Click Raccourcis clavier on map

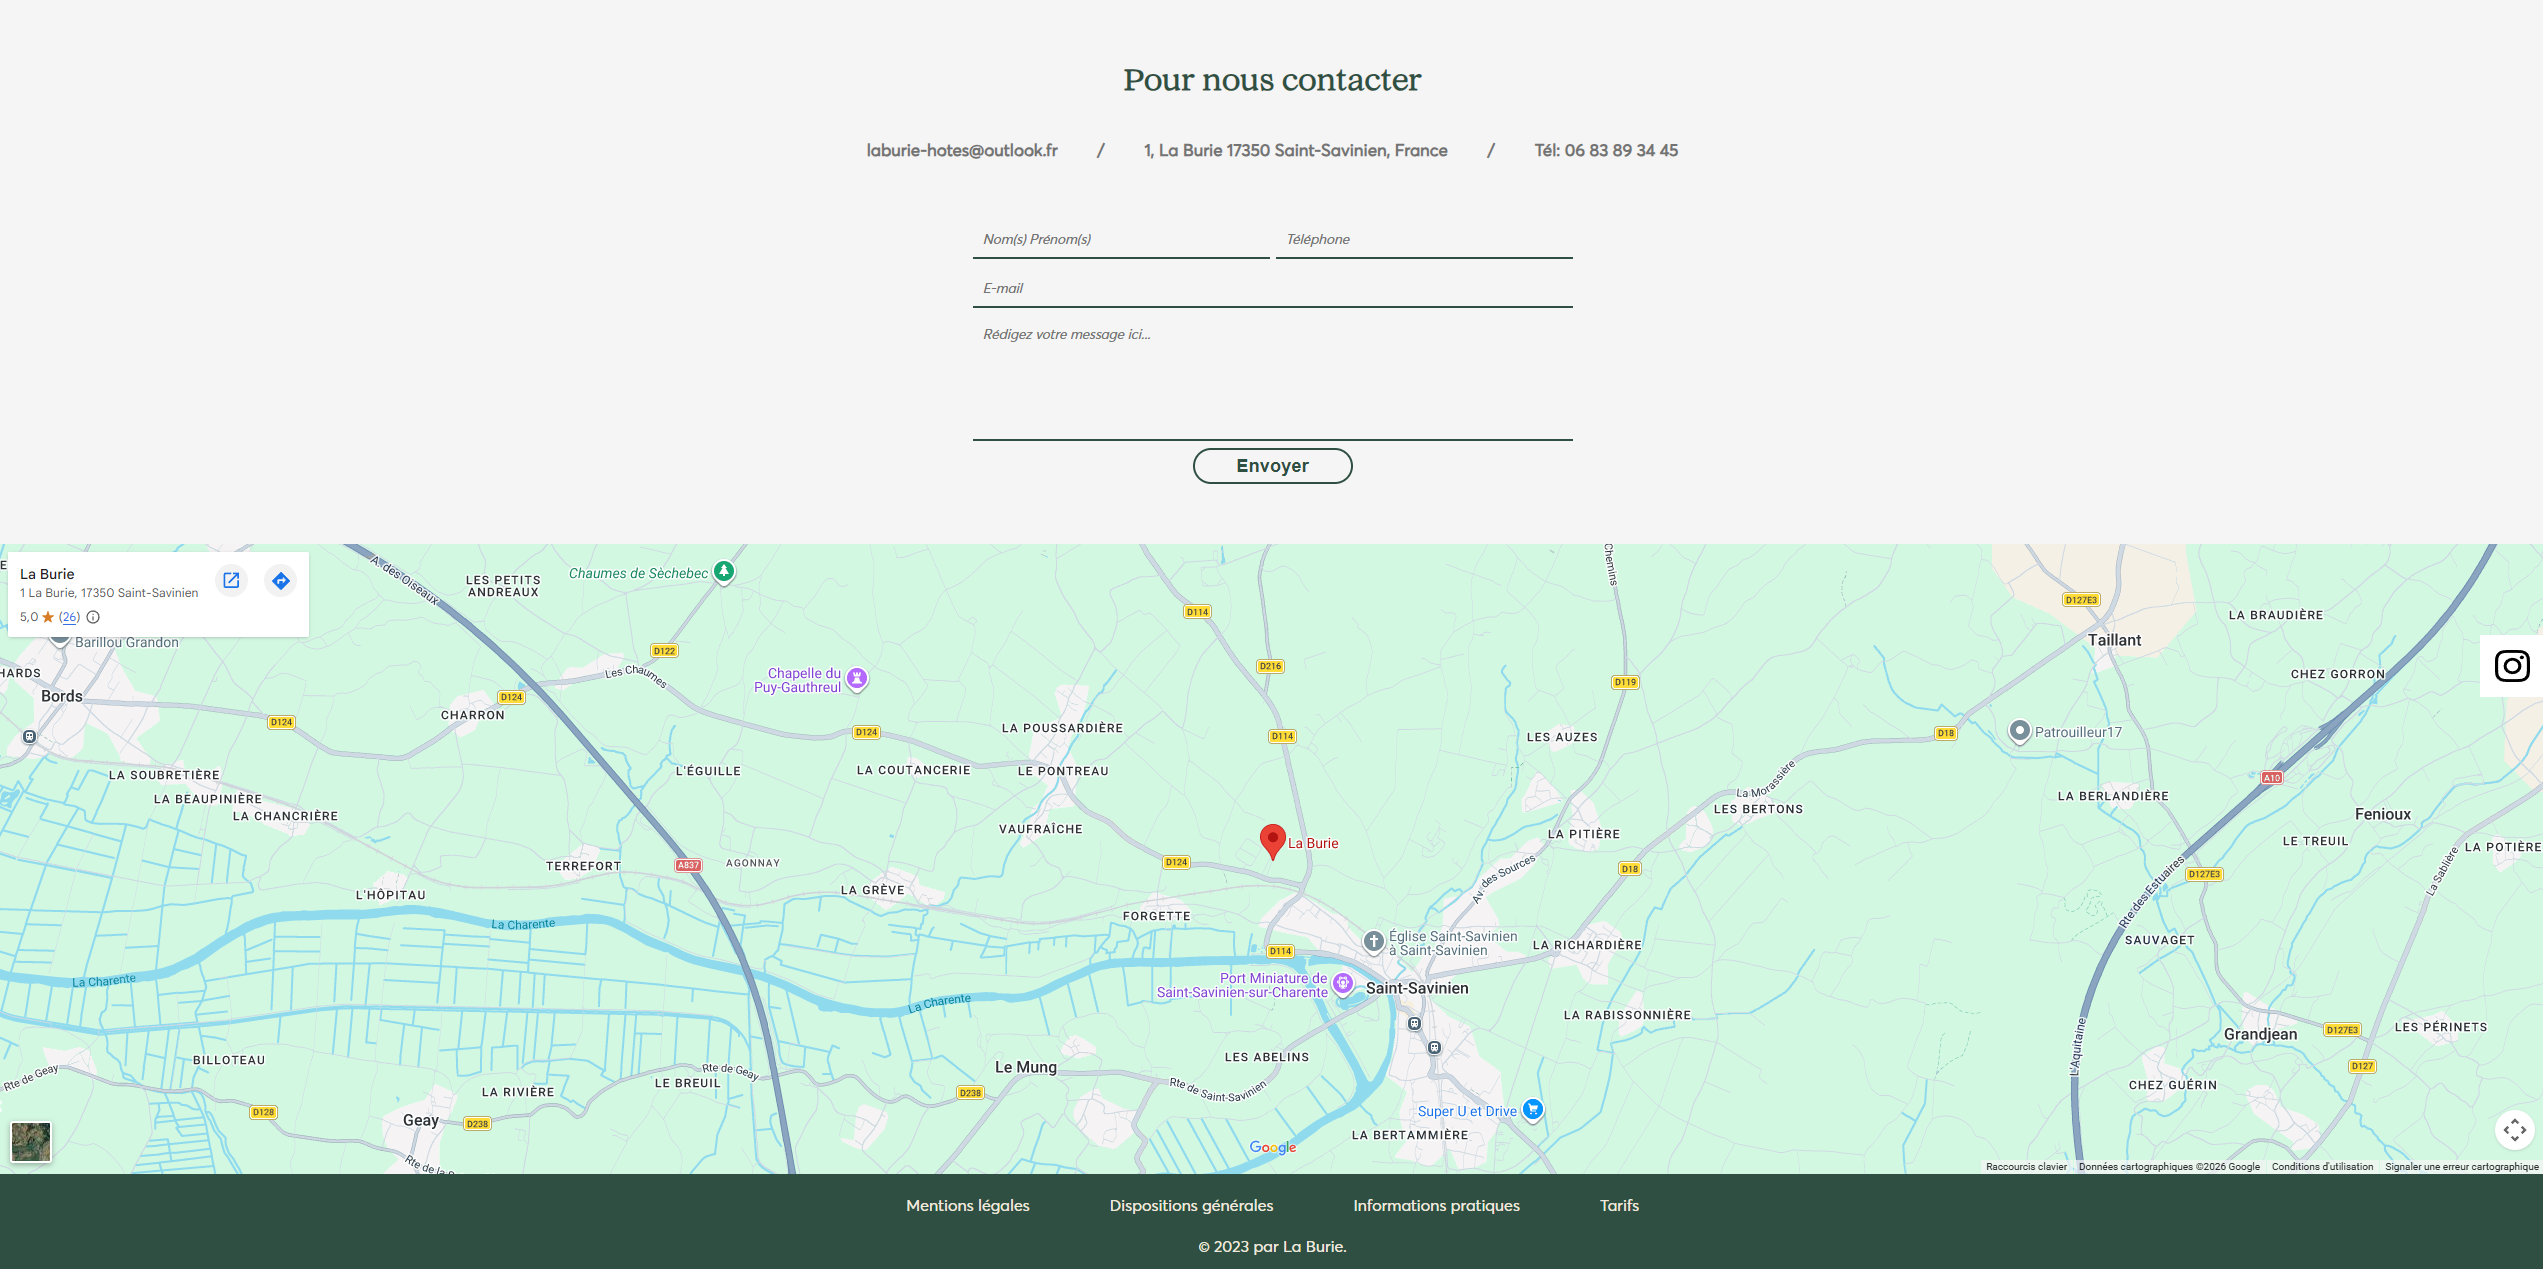point(2026,1166)
